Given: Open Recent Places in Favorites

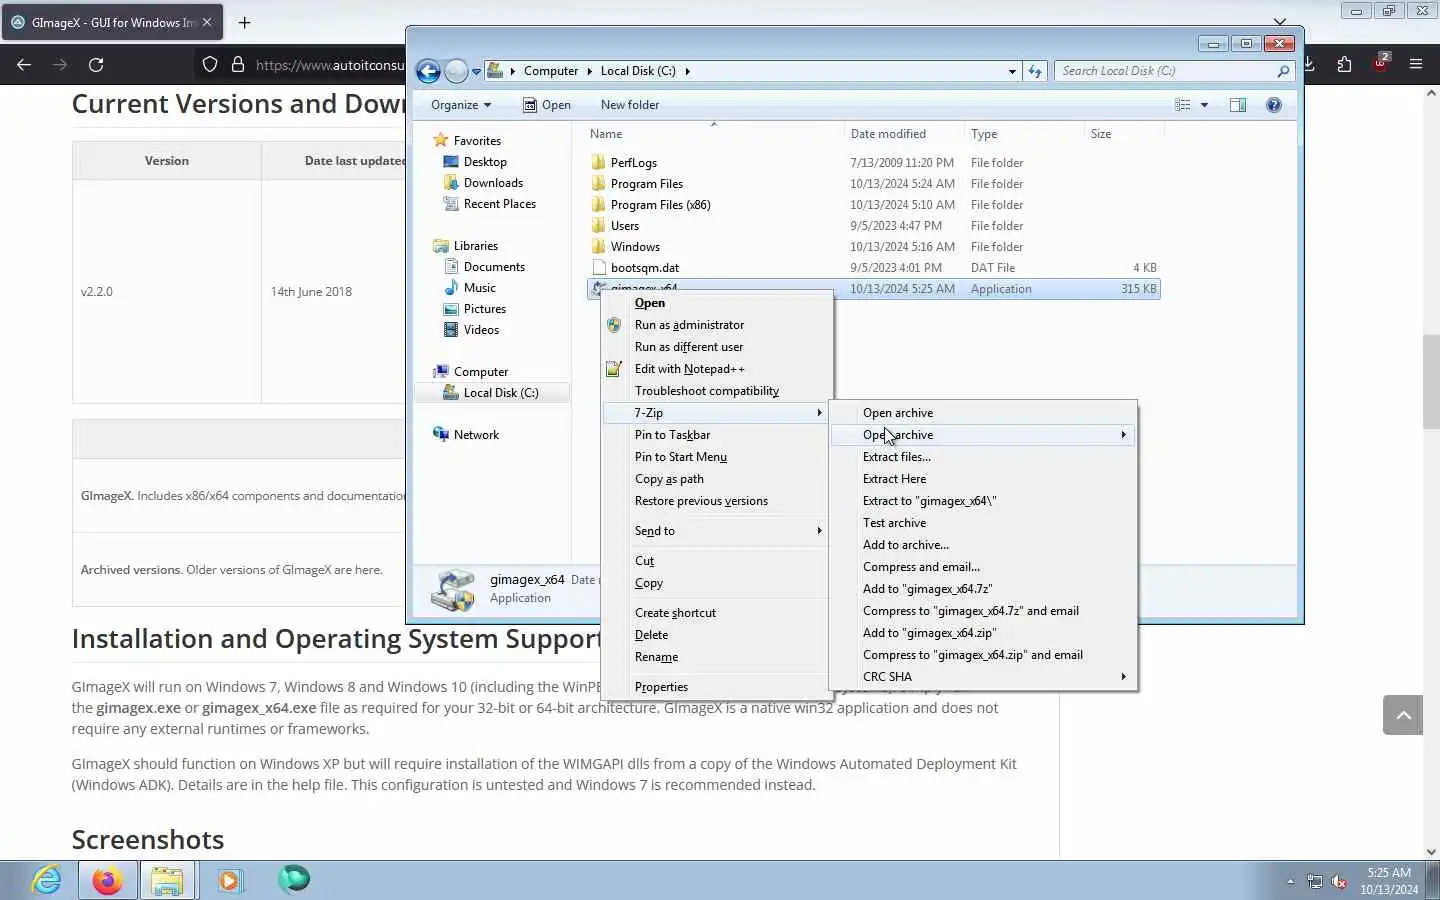Looking at the screenshot, I should click(x=499, y=204).
